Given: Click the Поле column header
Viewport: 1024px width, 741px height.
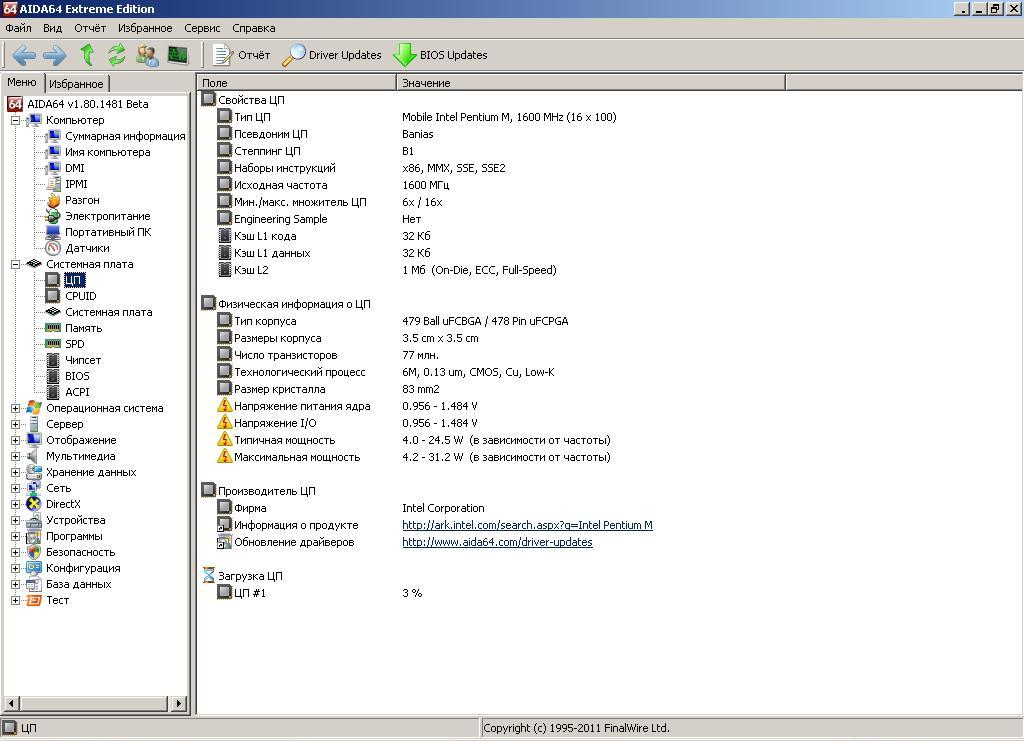Looking at the screenshot, I should coord(296,83).
